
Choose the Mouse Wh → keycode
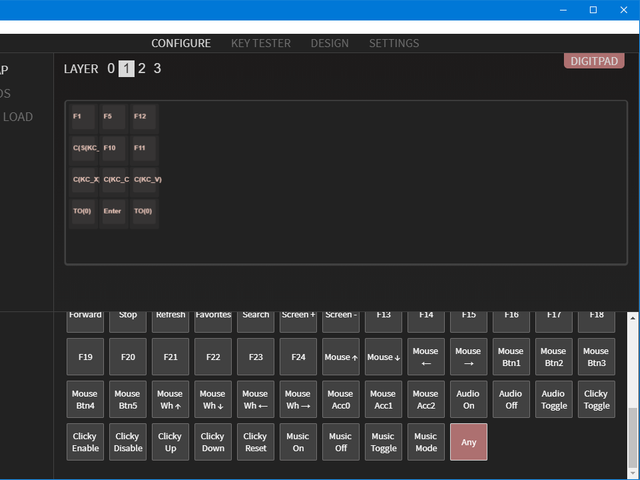(x=298, y=399)
